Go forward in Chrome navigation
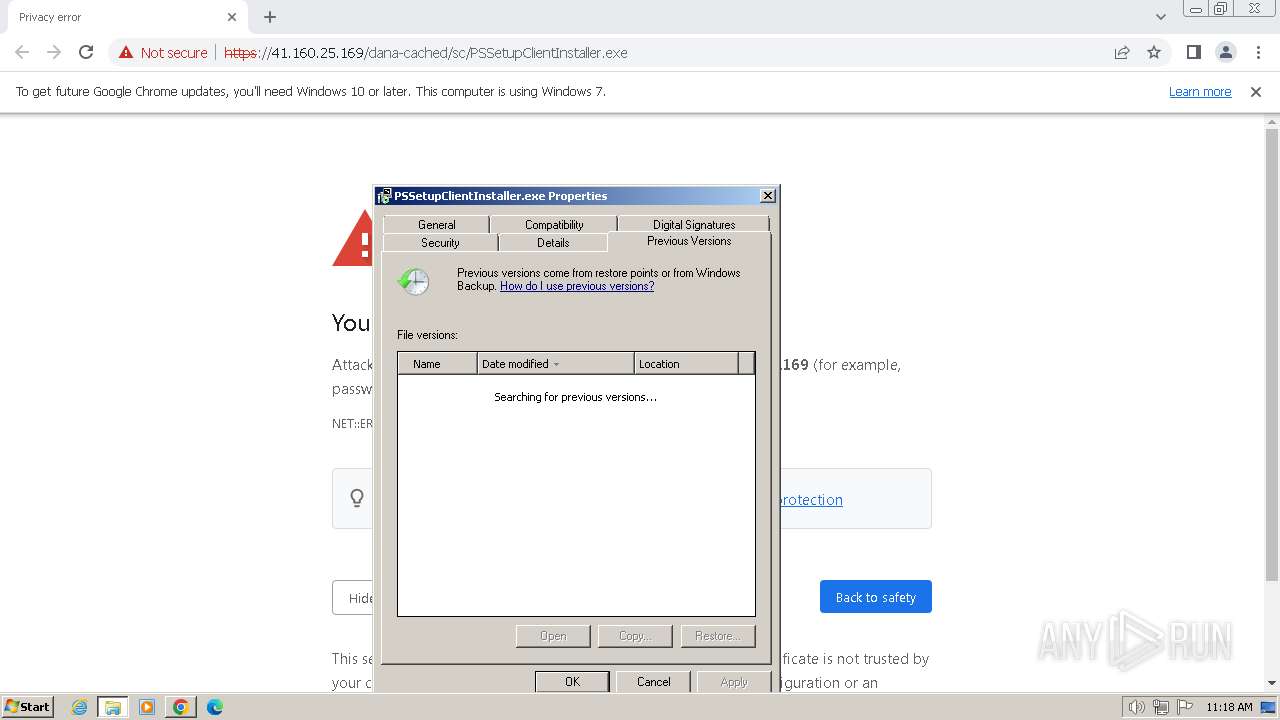 tap(54, 52)
